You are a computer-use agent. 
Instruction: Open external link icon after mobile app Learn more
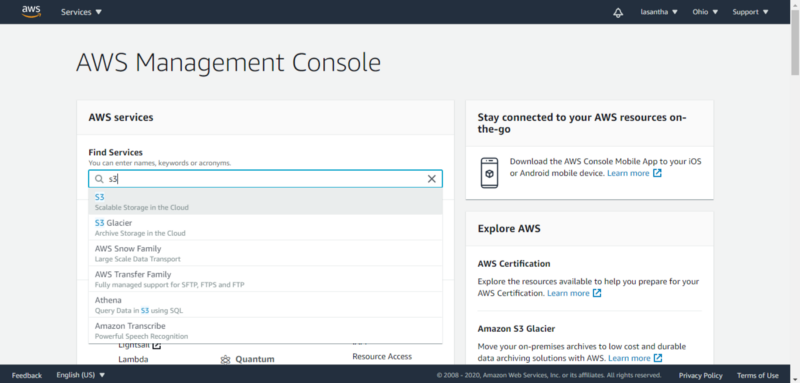click(658, 173)
